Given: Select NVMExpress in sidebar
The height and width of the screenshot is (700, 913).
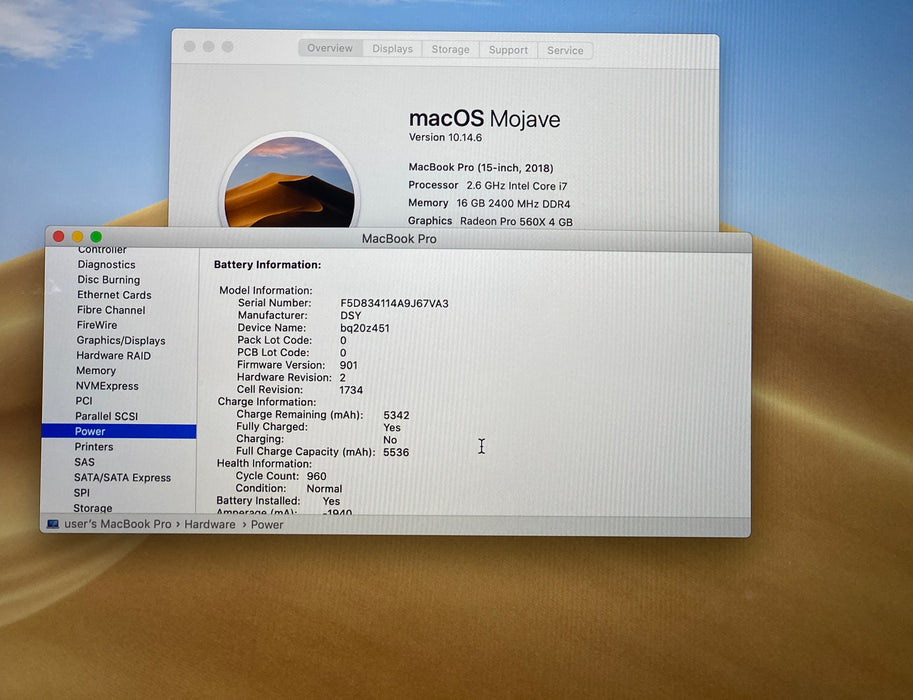Looking at the screenshot, I should click(107, 386).
